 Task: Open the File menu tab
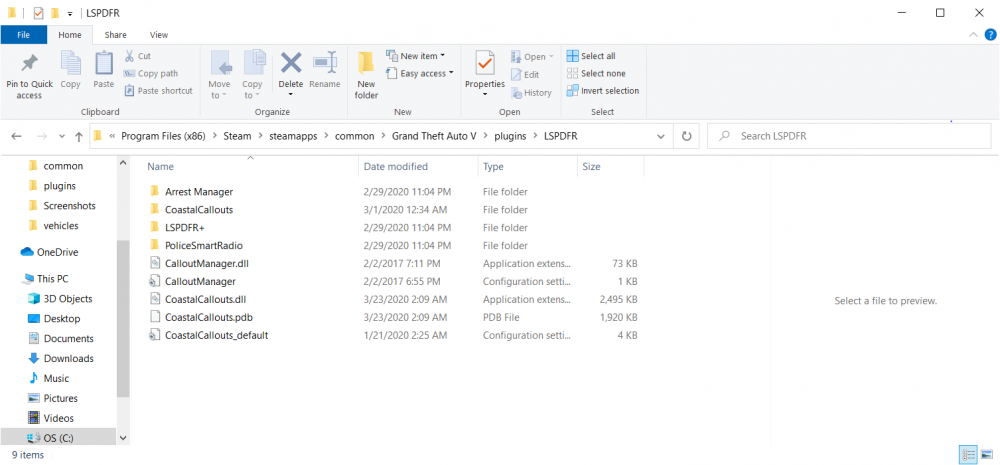point(22,35)
